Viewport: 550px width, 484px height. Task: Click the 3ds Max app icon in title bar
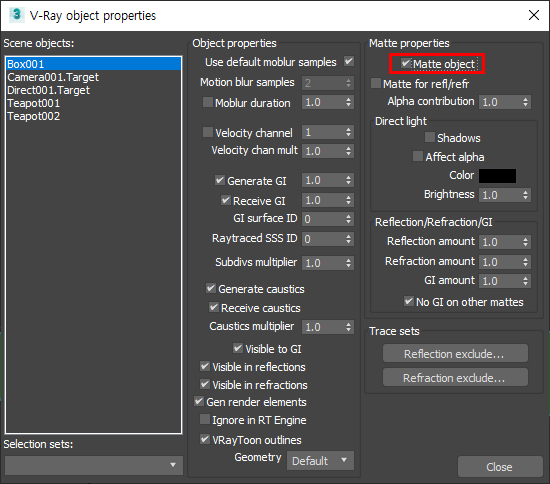[x=16, y=15]
